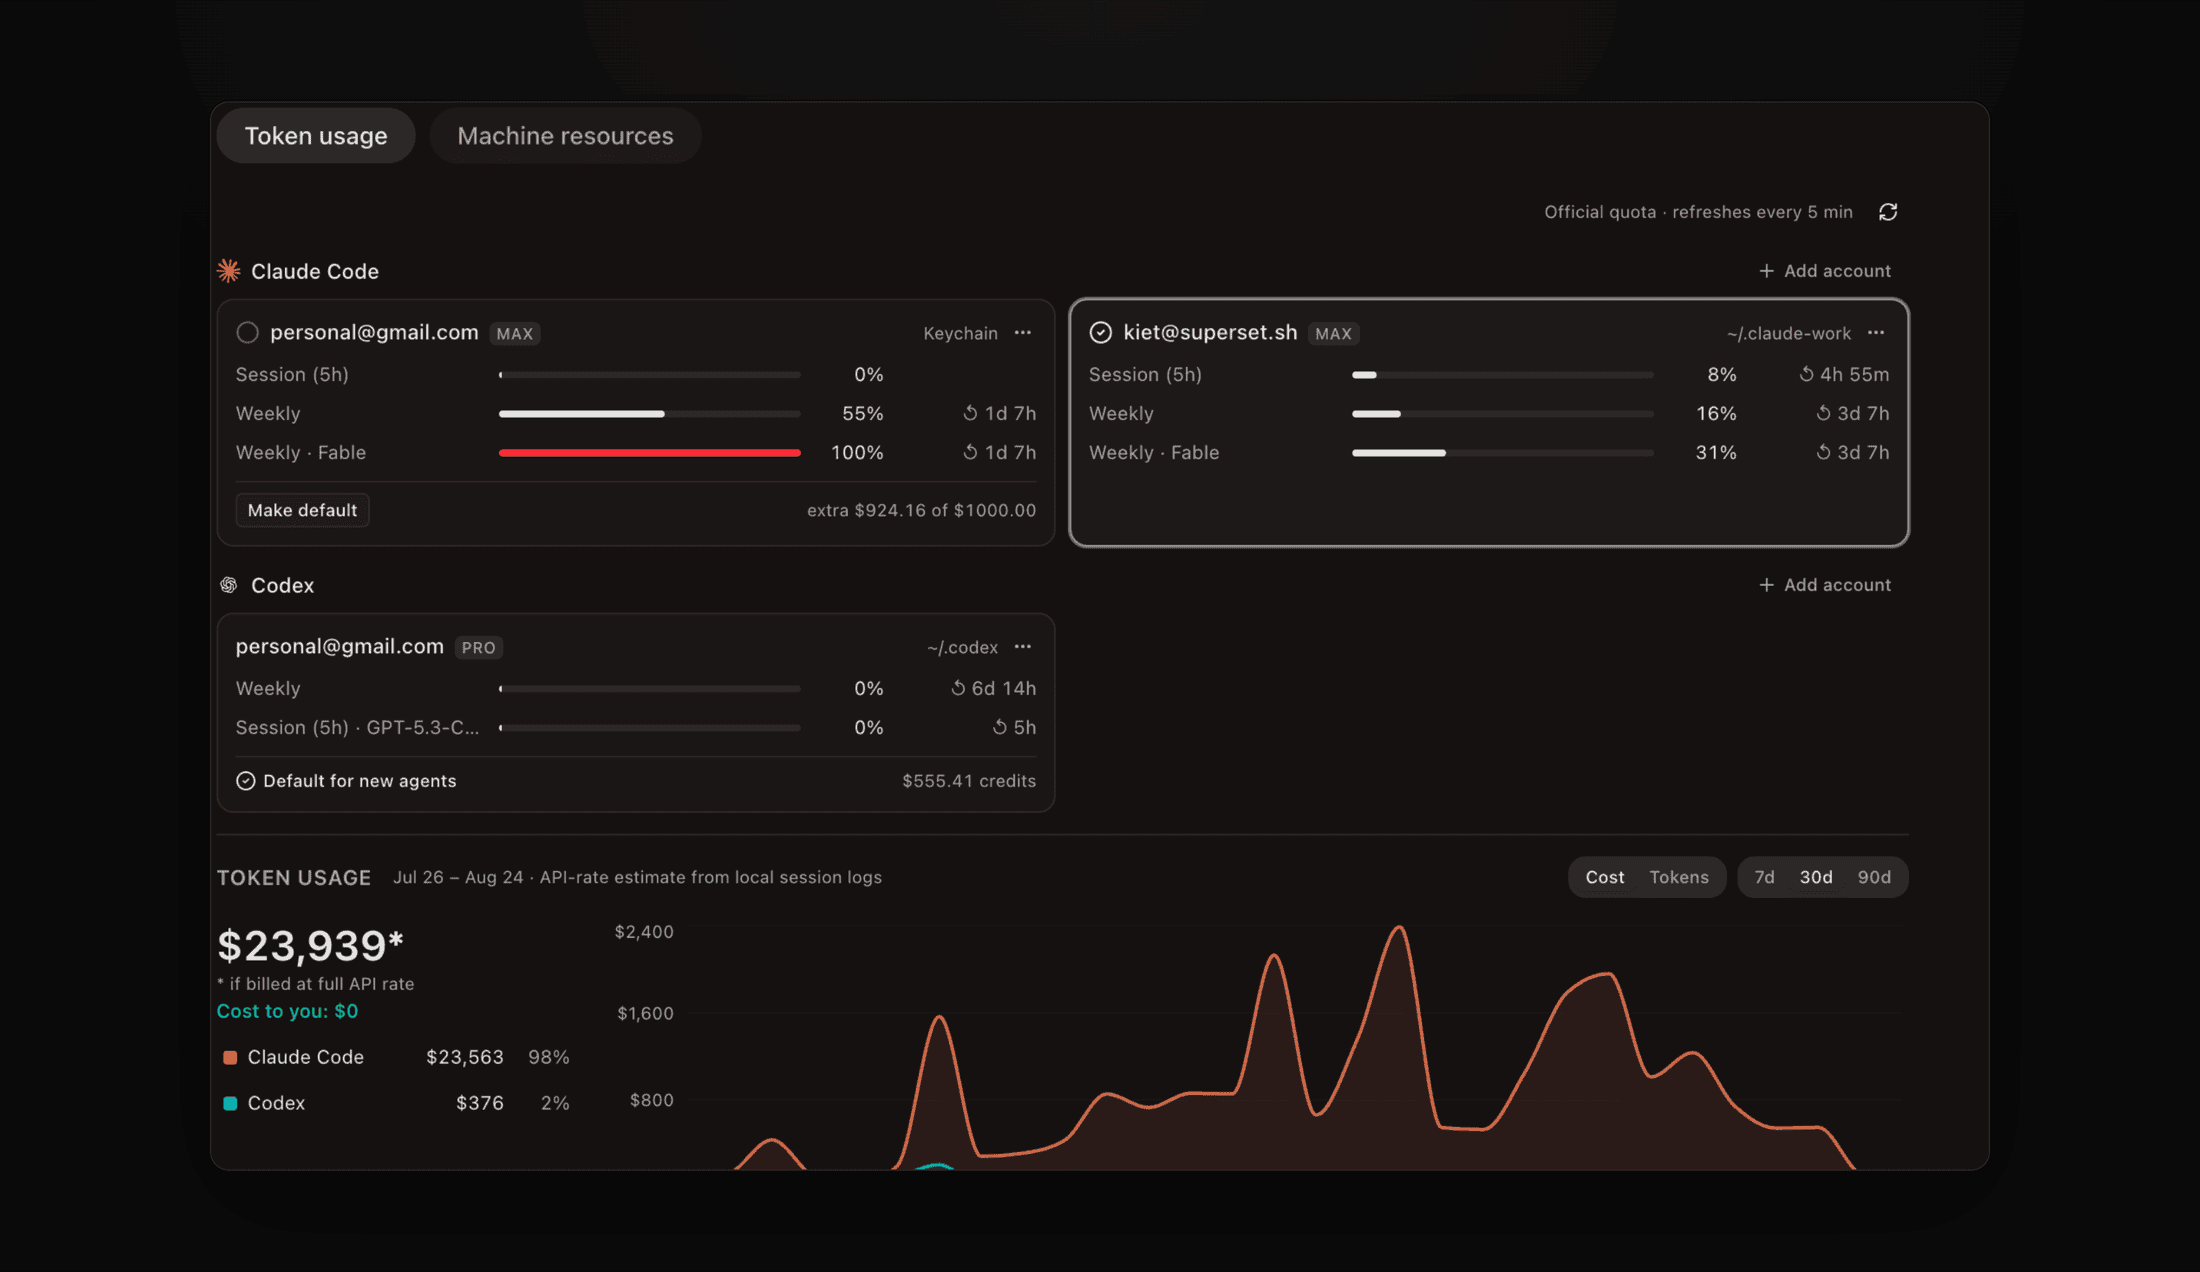The image size is (2200, 1272).
Task: Click the Codex personal@gmail.com account email
Action: [340, 646]
